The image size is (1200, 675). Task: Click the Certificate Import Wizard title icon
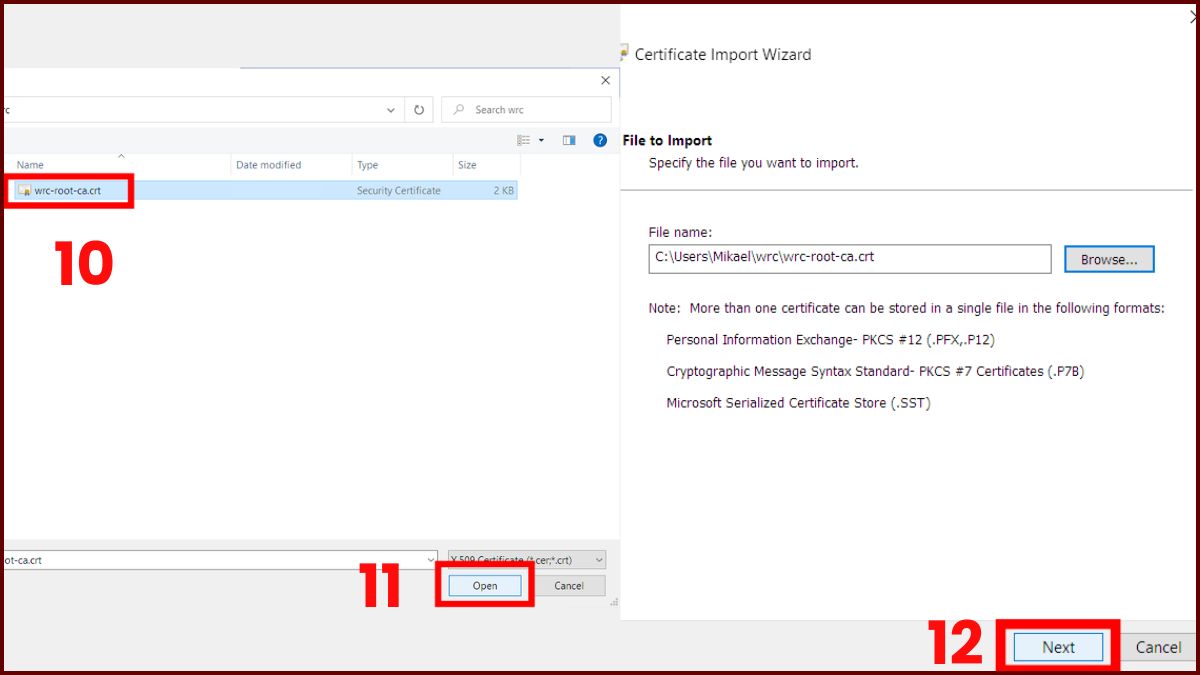[623, 54]
